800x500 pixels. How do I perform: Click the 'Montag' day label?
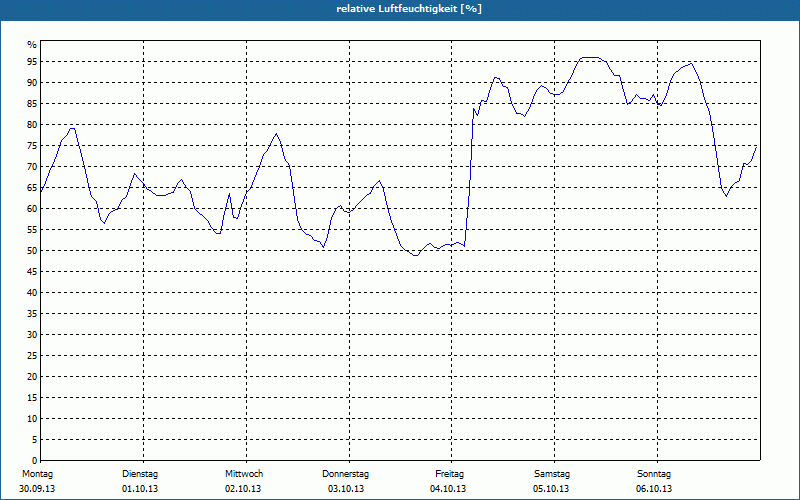coord(37,474)
